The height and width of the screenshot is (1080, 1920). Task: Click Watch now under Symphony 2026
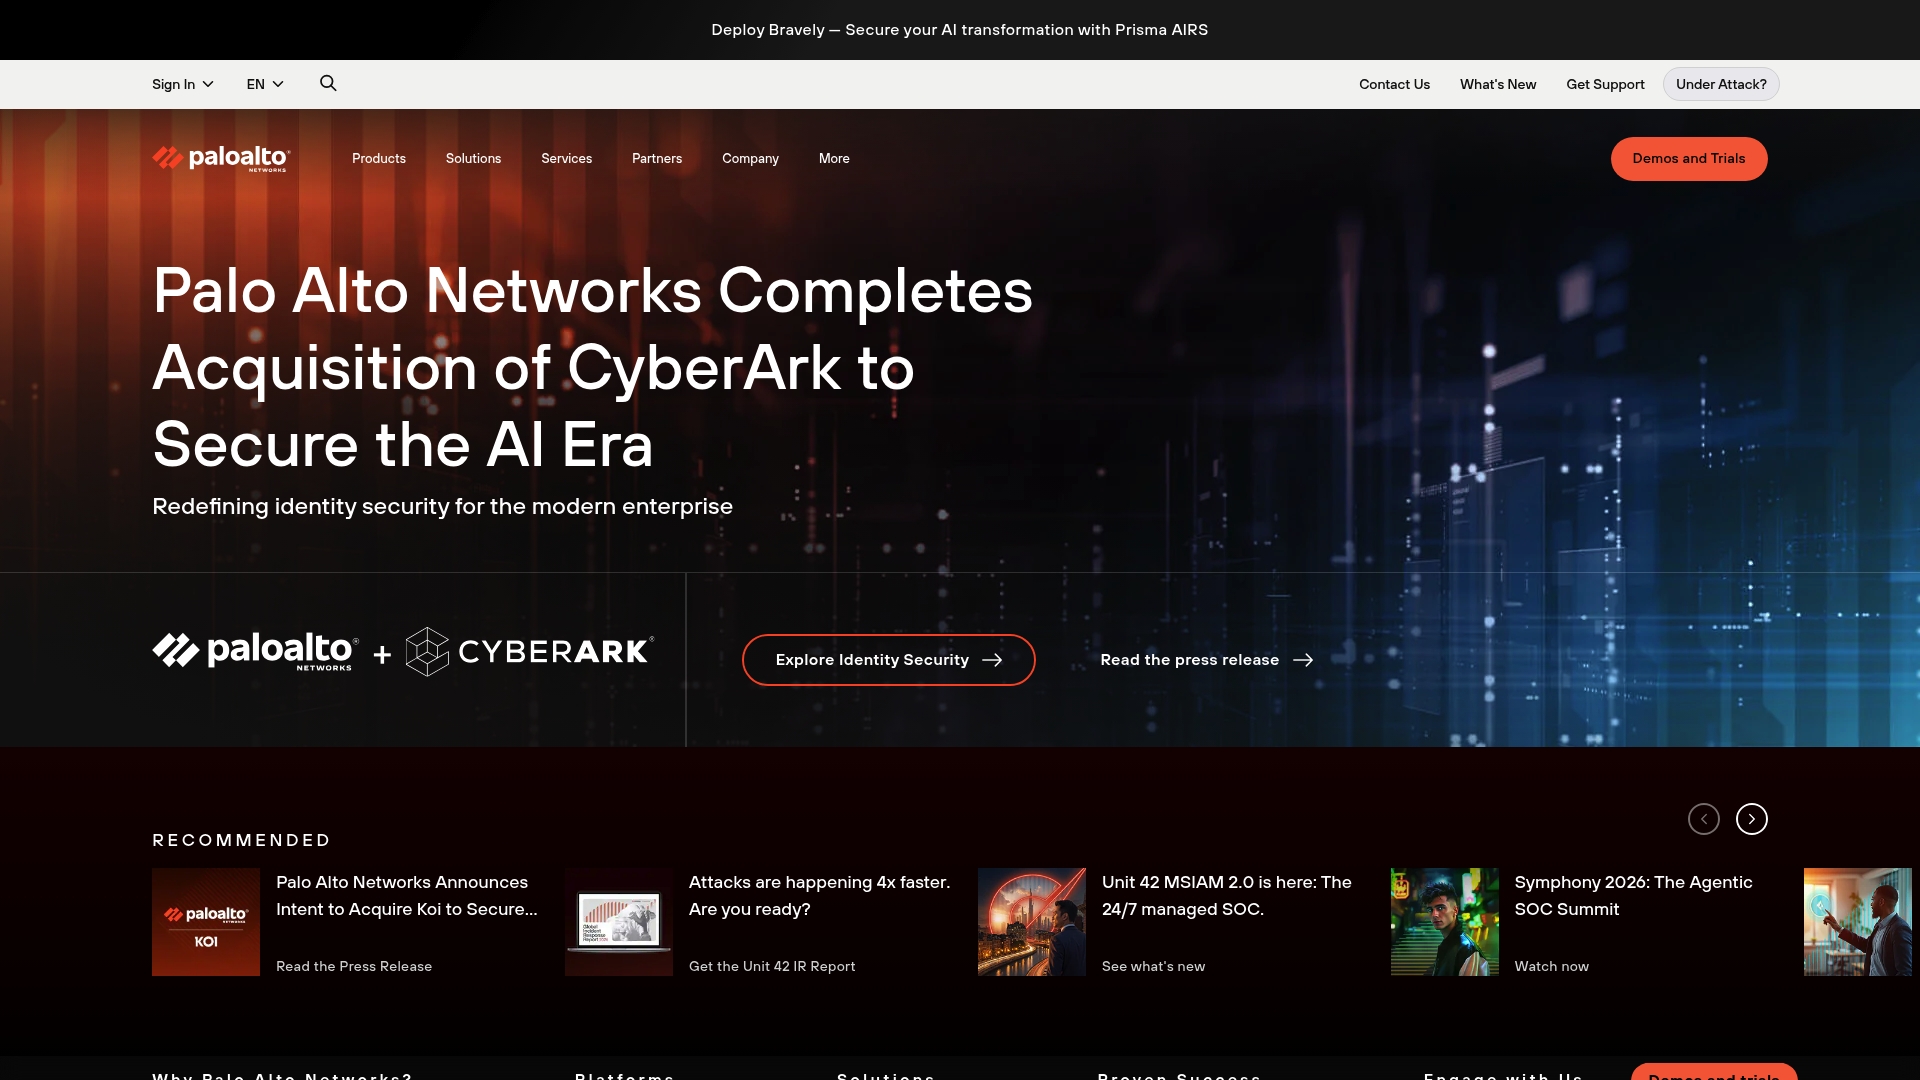1551,966
